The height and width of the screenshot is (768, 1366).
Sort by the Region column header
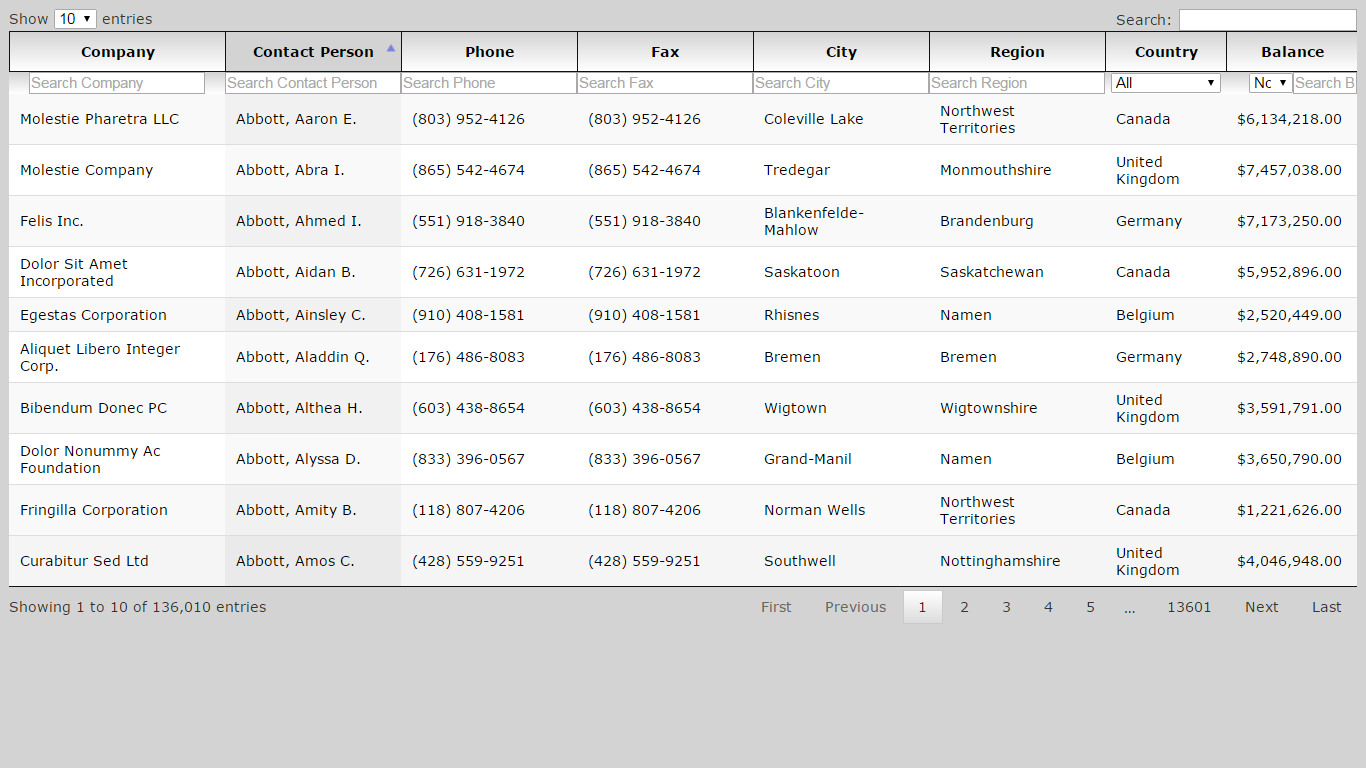tap(1017, 52)
